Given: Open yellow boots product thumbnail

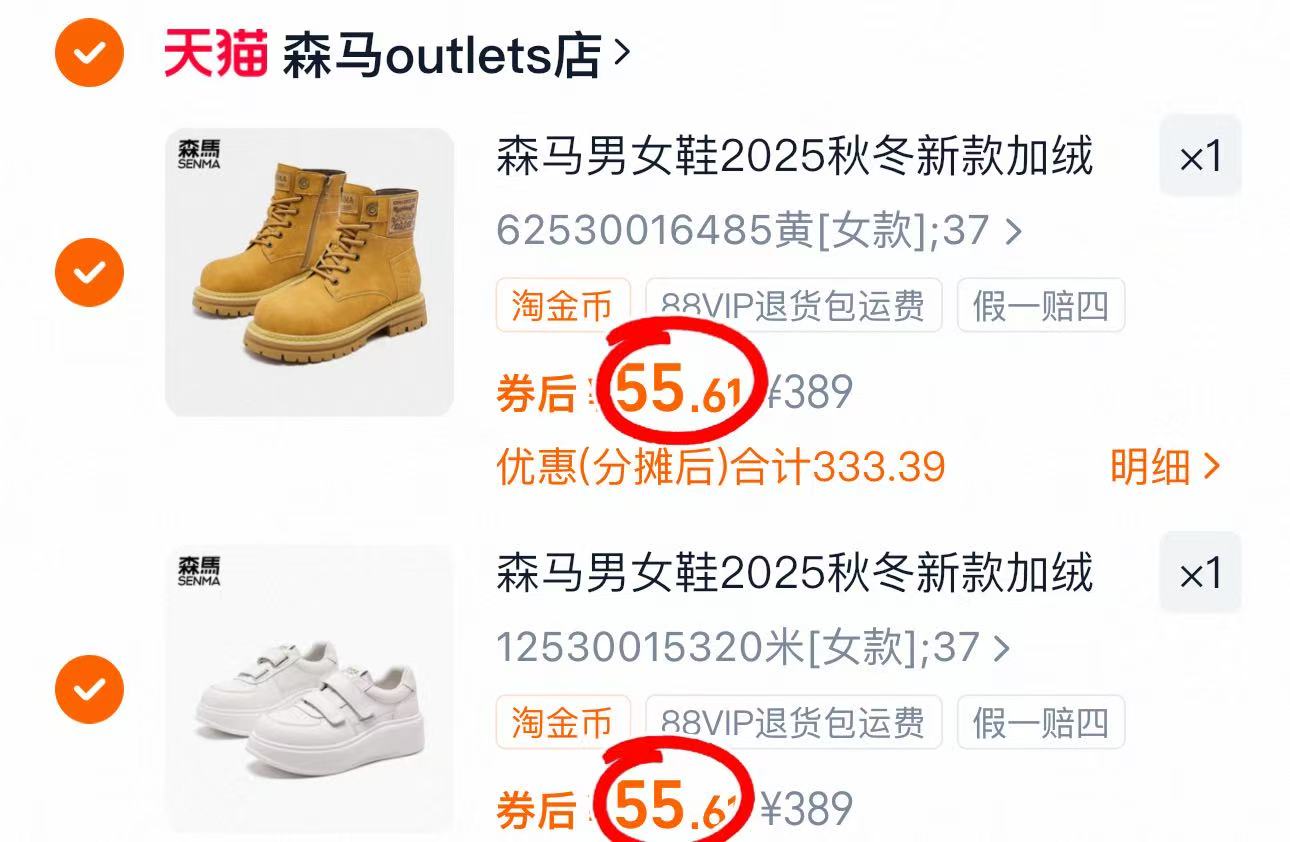Looking at the screenshot, I should (x=309, y=272).
